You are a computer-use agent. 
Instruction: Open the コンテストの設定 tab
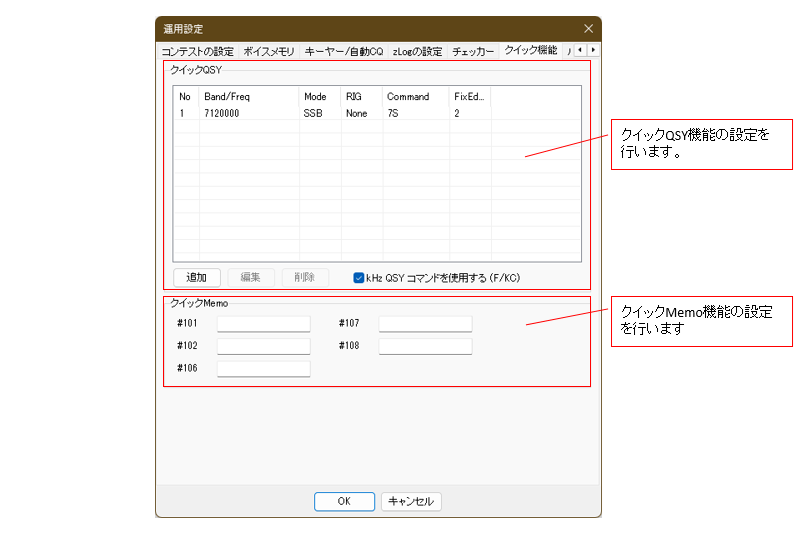click(197, 52)
